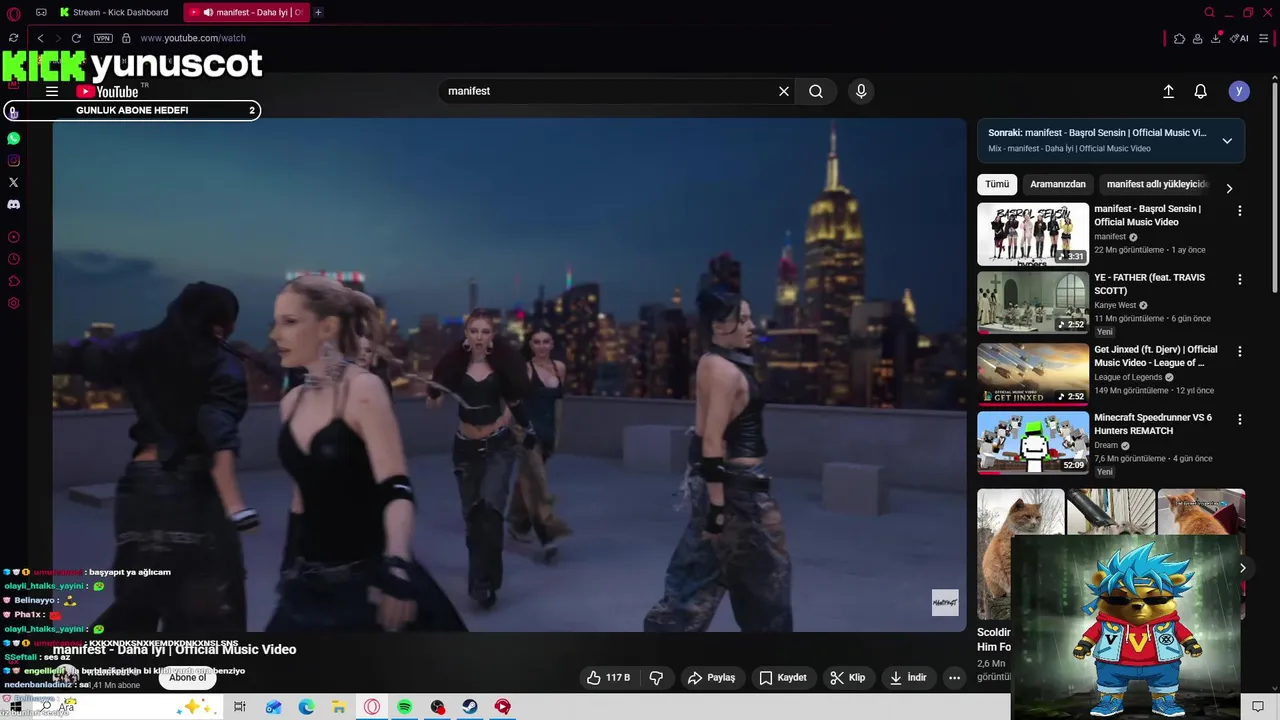Open options menu for Başrol Sensin video
This screenshot has width=1280, height=720.
1240,211
